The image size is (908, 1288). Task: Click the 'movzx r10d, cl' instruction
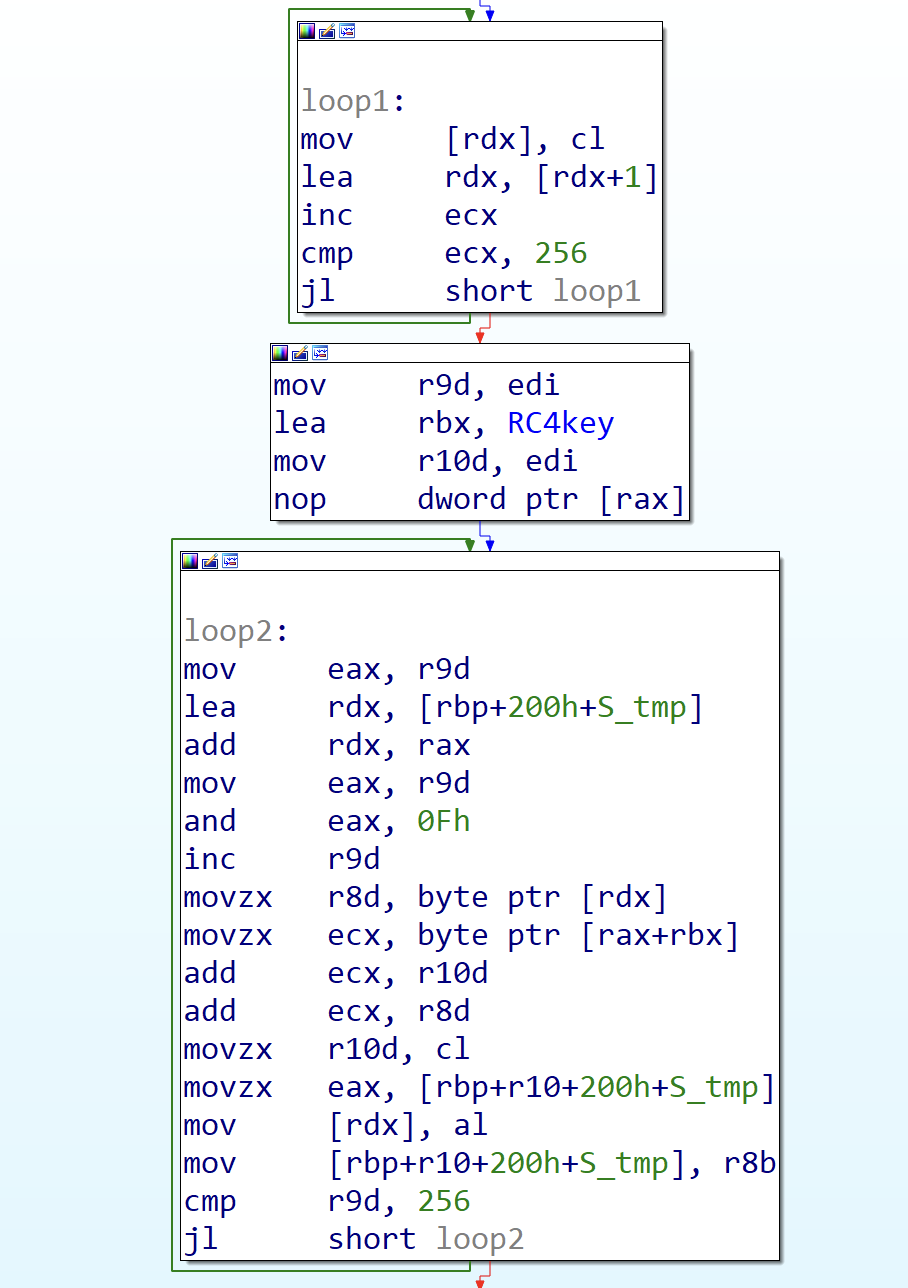327,1049
